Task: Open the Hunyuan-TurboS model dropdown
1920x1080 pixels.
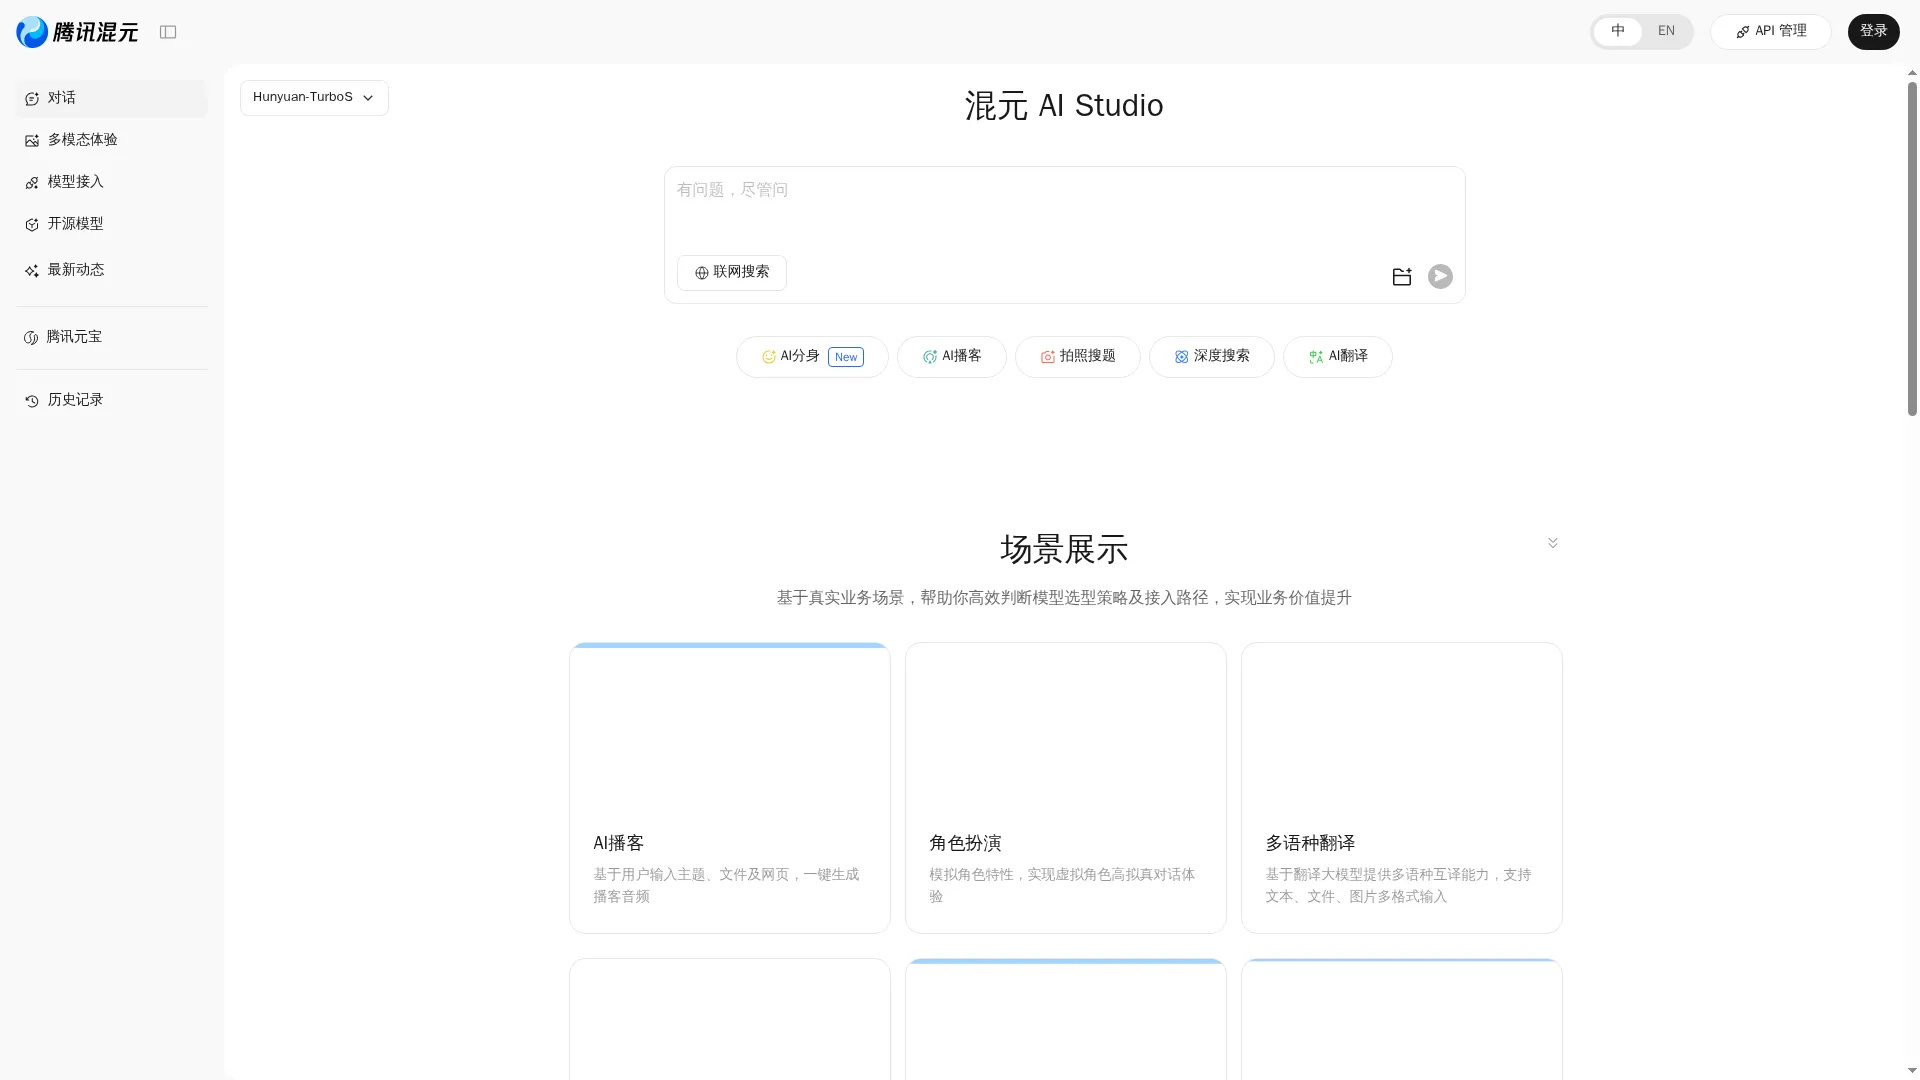Action: coord(313,97)
